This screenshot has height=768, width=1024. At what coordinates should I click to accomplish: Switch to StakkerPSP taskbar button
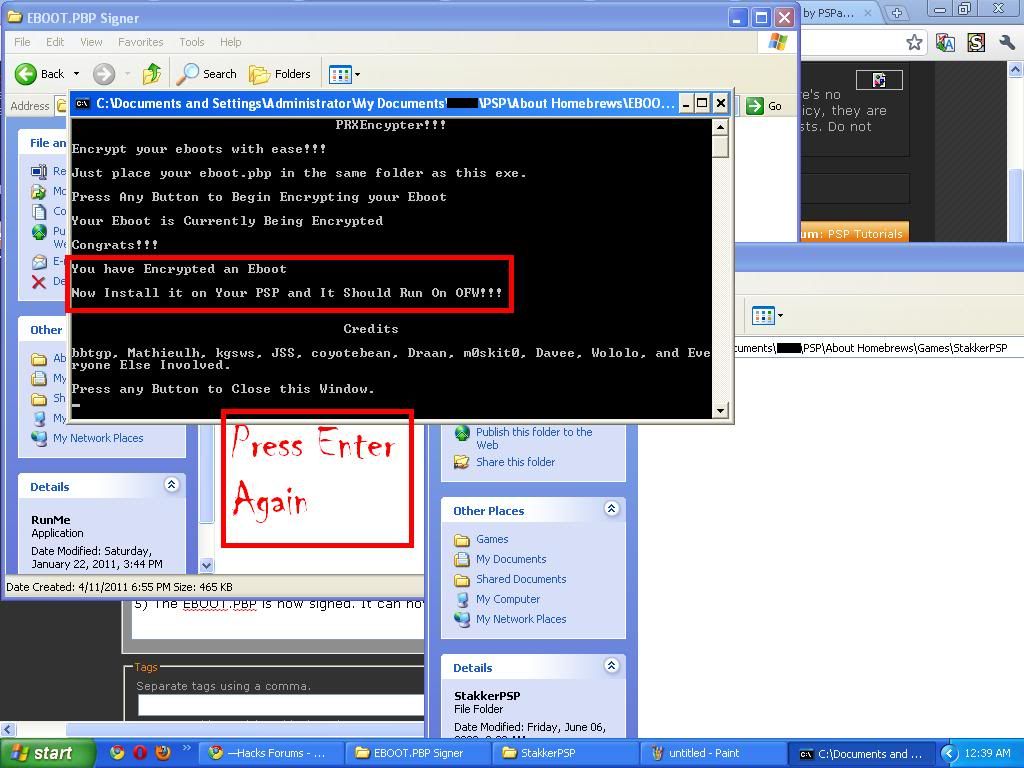click(565, 754)
